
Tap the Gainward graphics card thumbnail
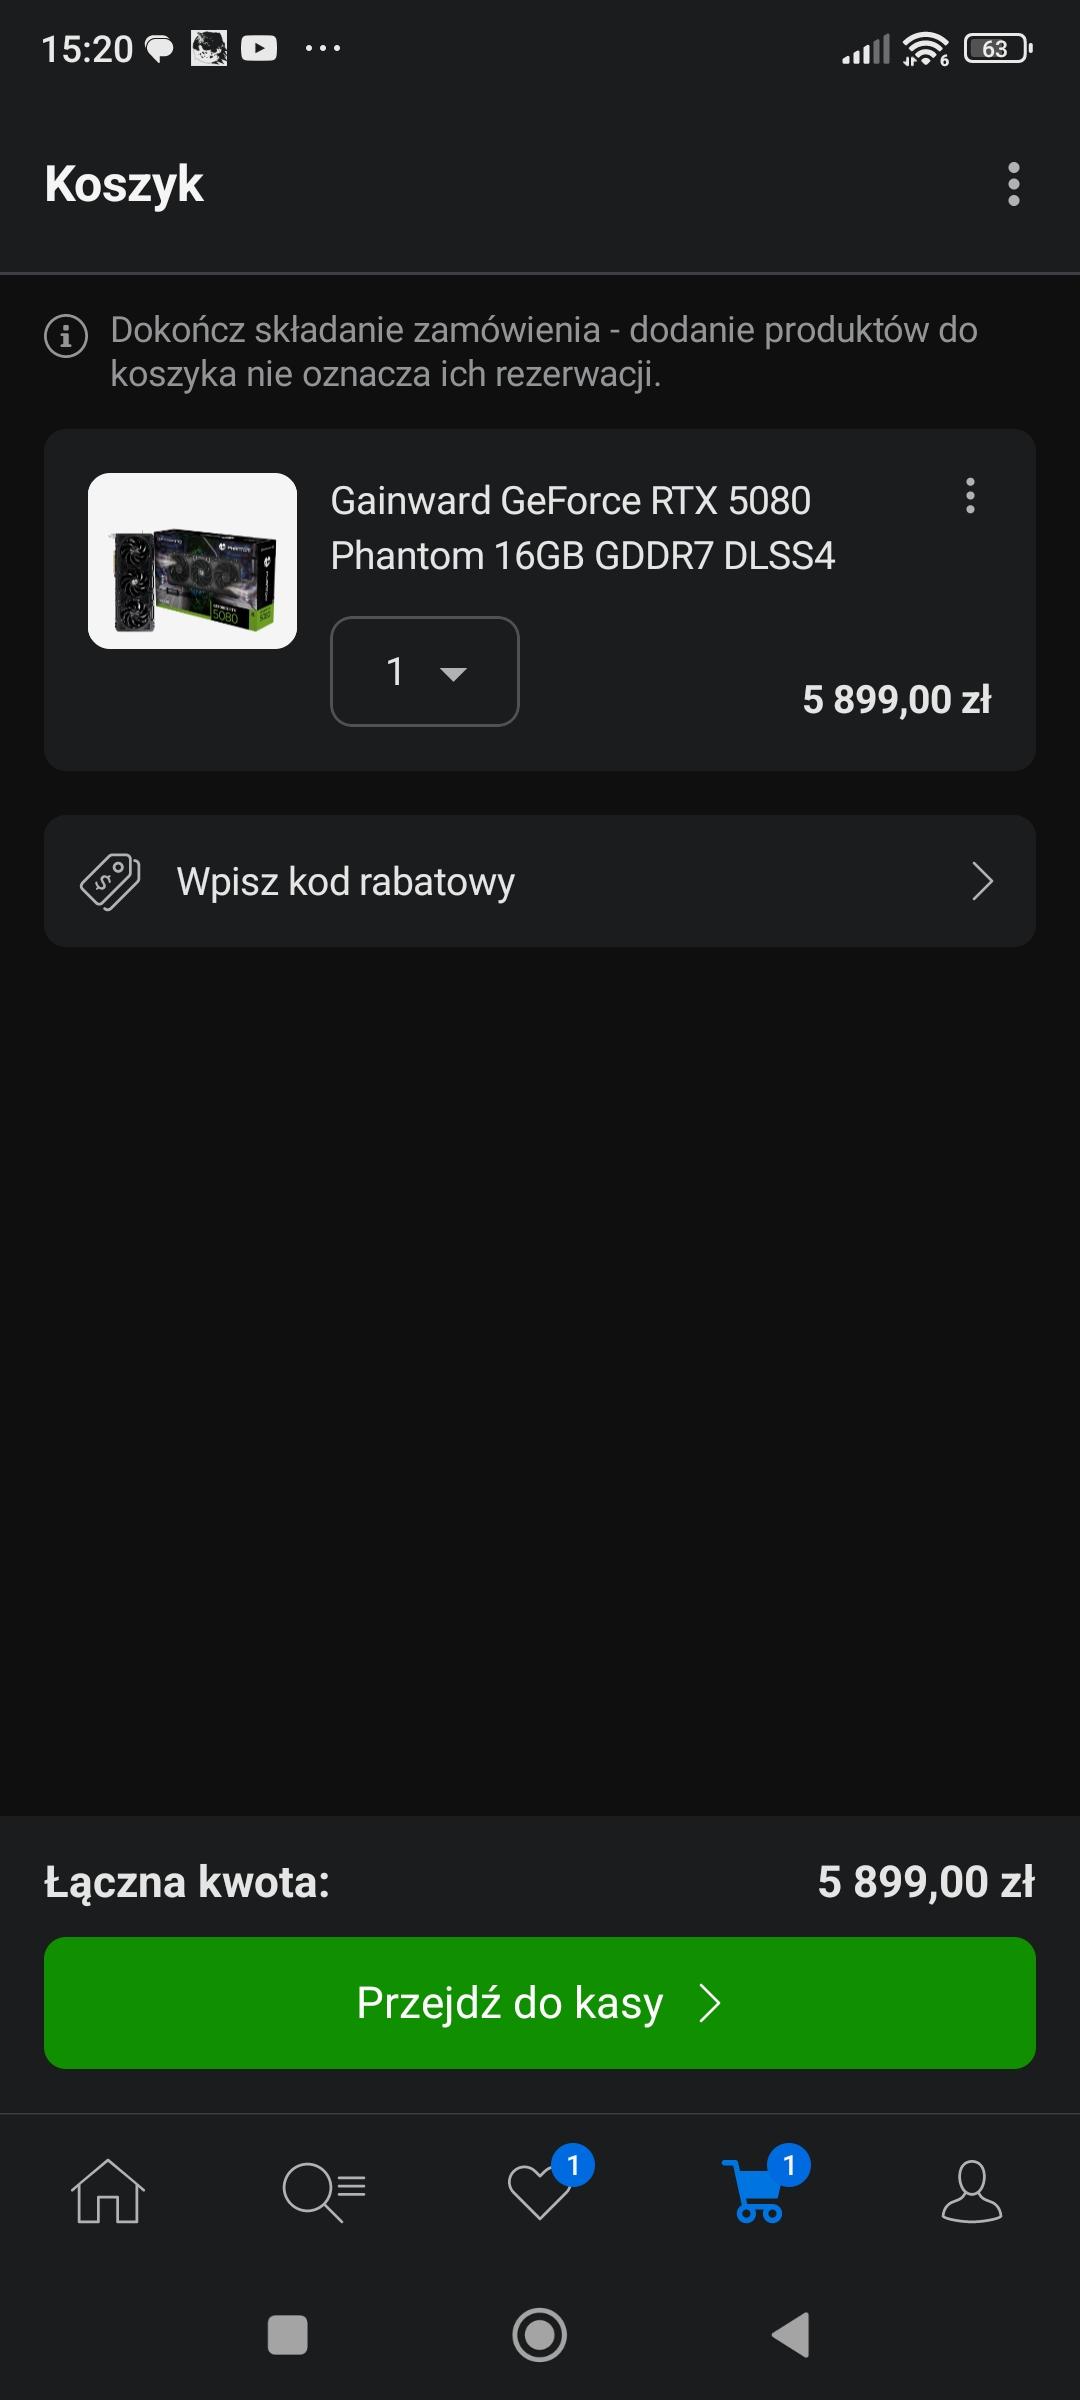(192, 561)
